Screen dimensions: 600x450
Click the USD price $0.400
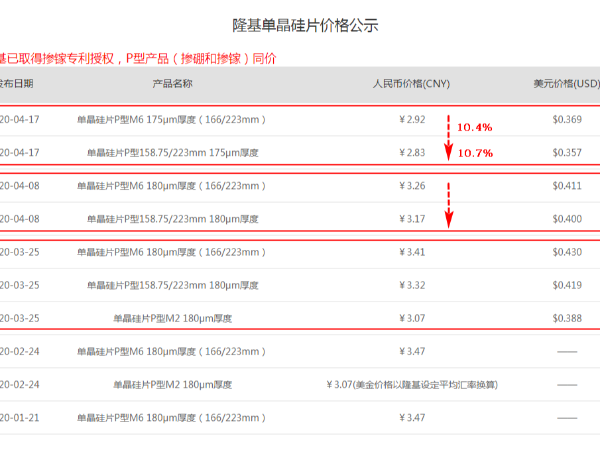click(x=567, y=219)
